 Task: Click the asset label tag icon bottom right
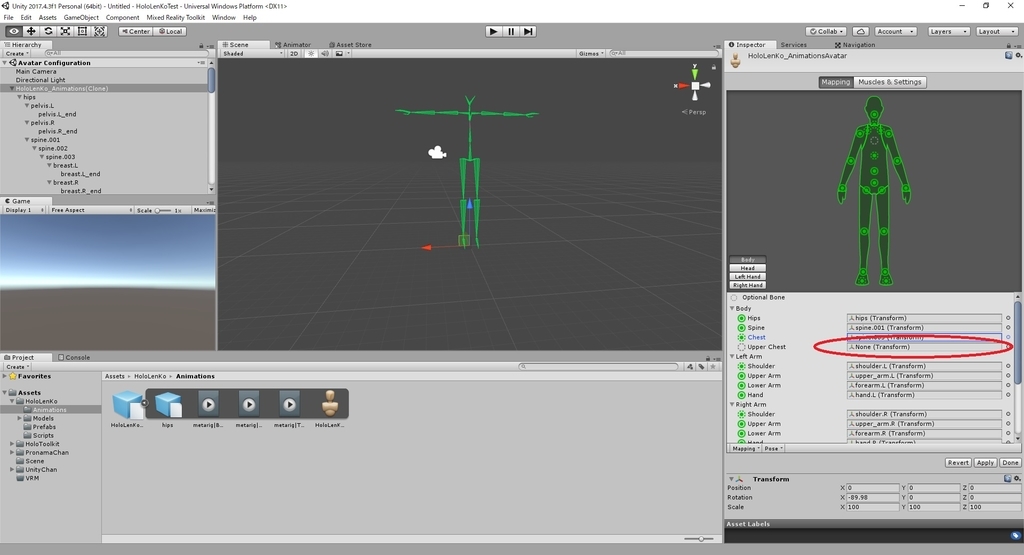pyautogui.click(x=1015, y=535)
